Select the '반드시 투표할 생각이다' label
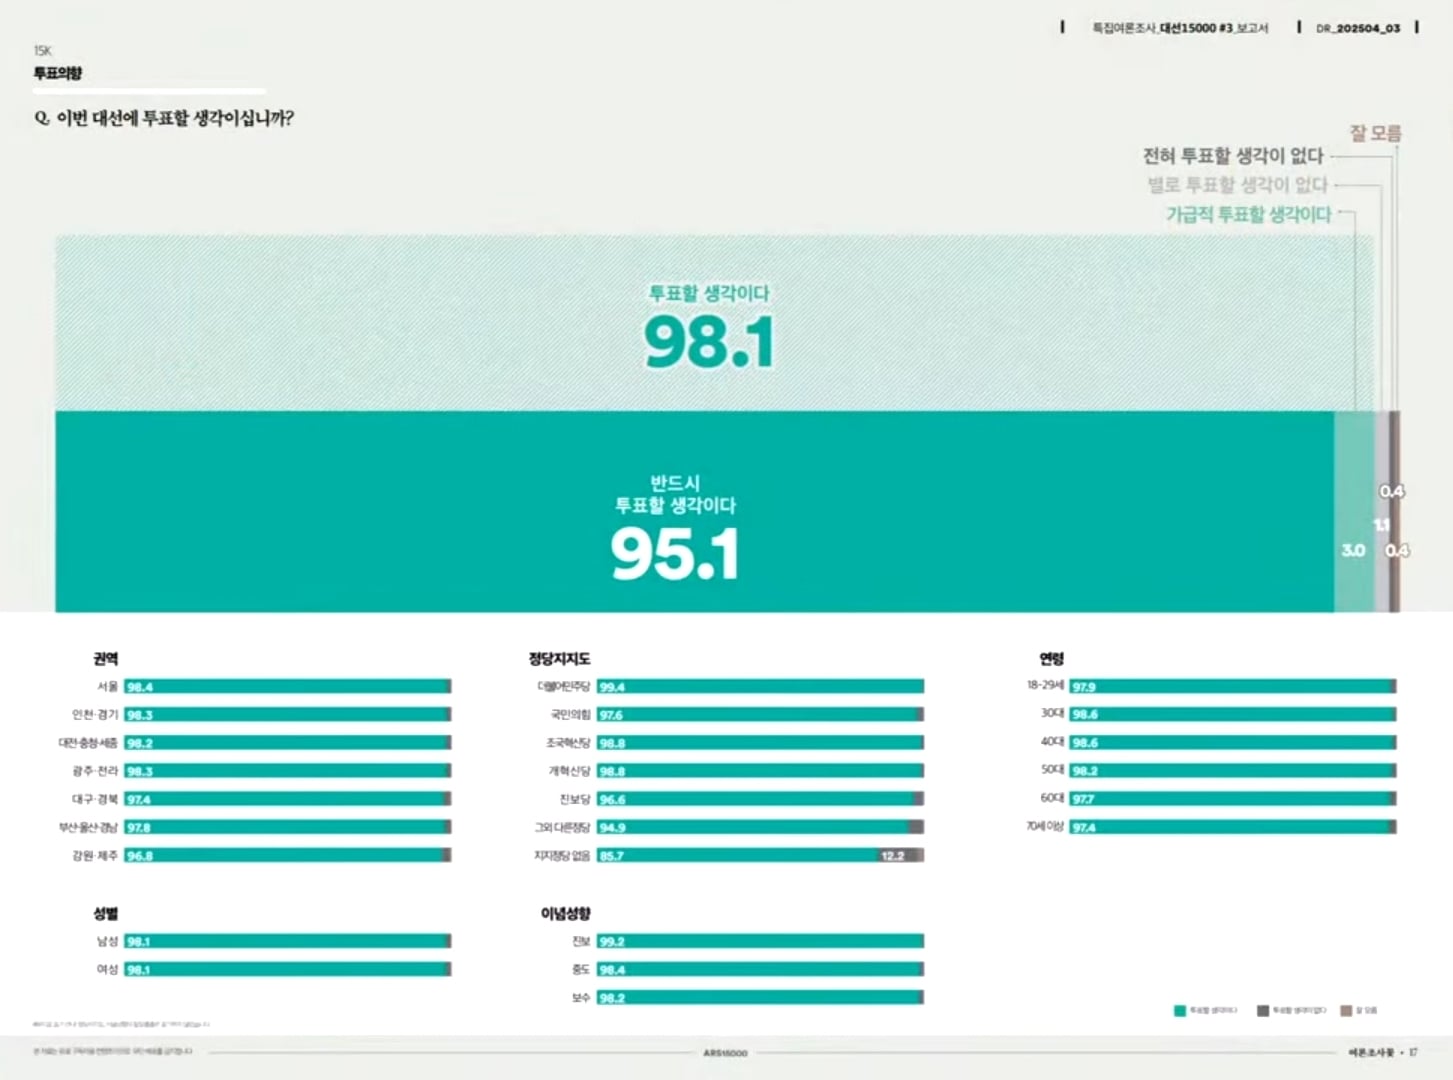Viewport: 1453px width, 1080px height. pos(675,494)
